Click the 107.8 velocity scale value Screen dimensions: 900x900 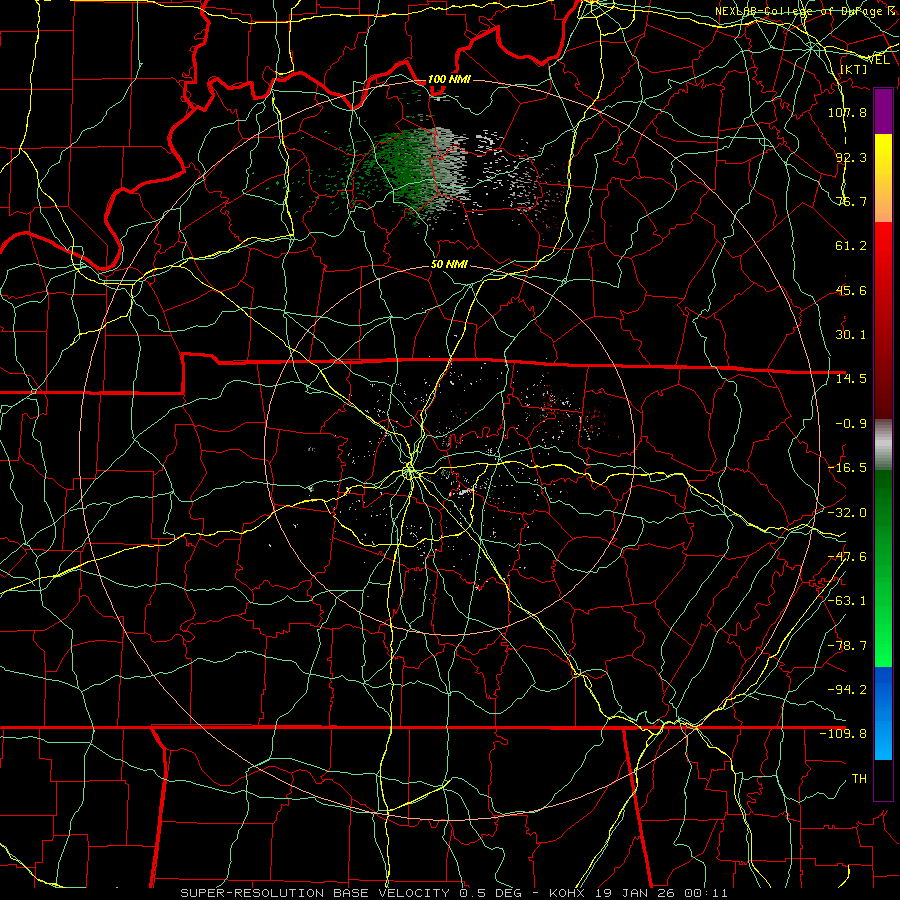(847, 112)
